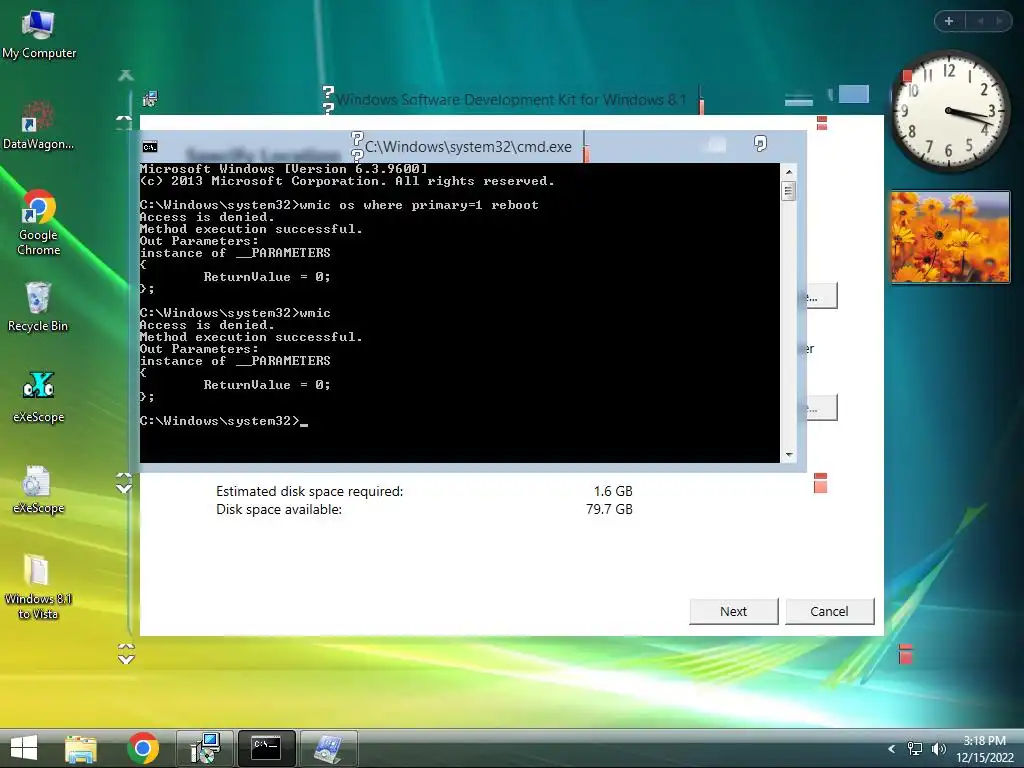
Task: Click the 'Disk space available:' label
Action: click(x=279, y=509)
